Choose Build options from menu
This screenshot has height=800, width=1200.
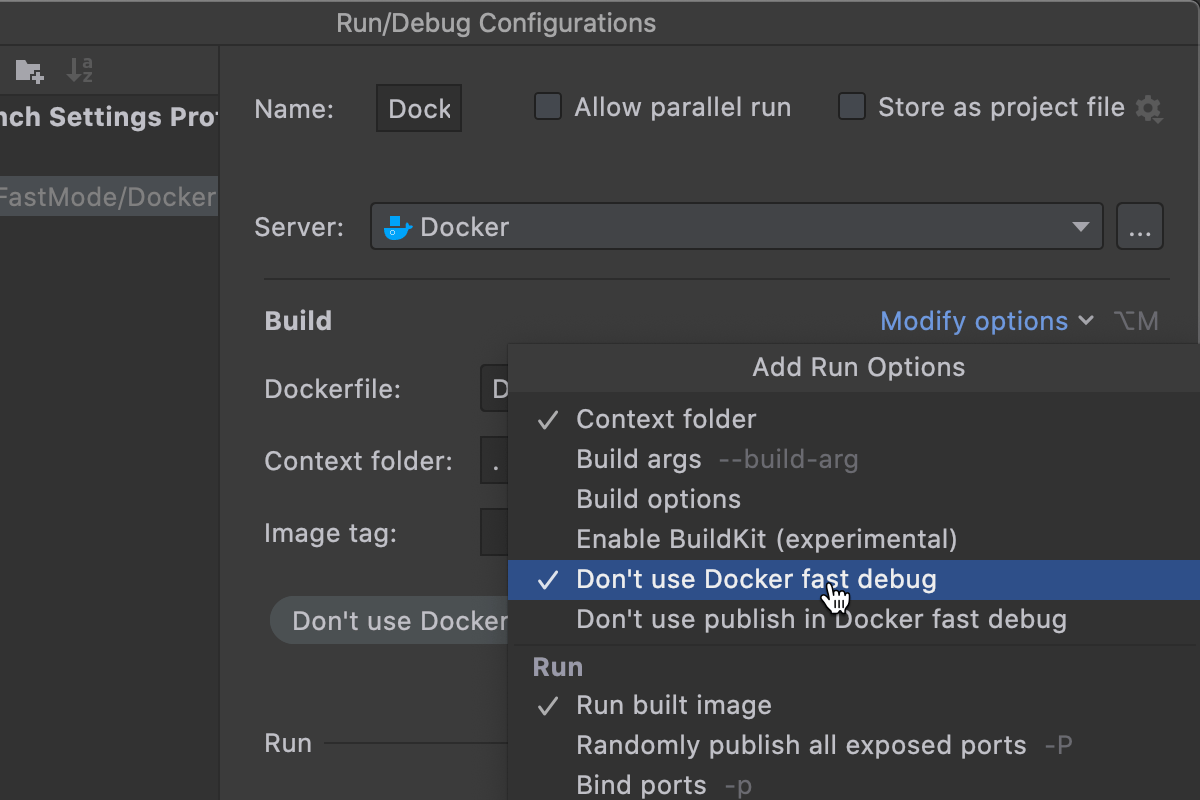click(x=658, y=499)
